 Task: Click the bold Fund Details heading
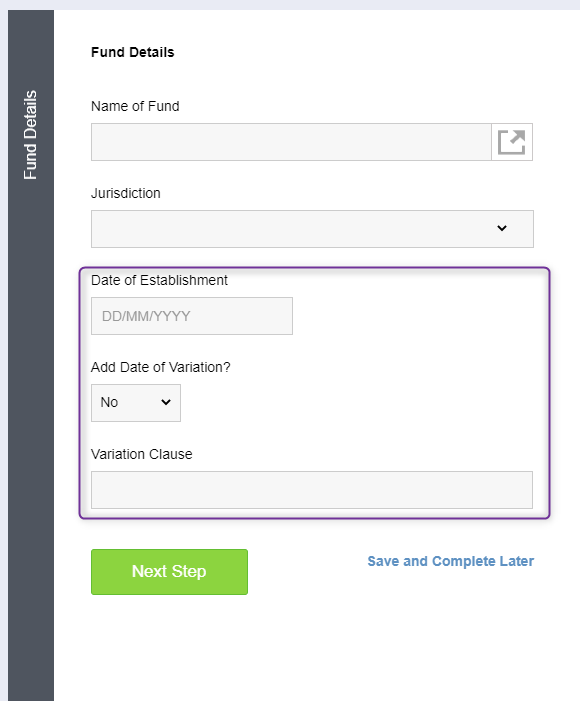click(x=133, y=52)
